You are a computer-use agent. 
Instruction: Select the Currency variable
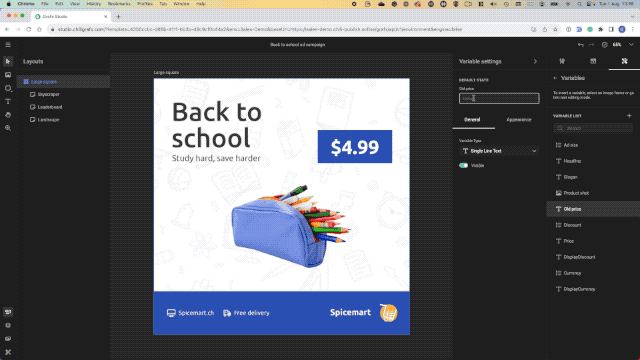(x=593, y=273)
